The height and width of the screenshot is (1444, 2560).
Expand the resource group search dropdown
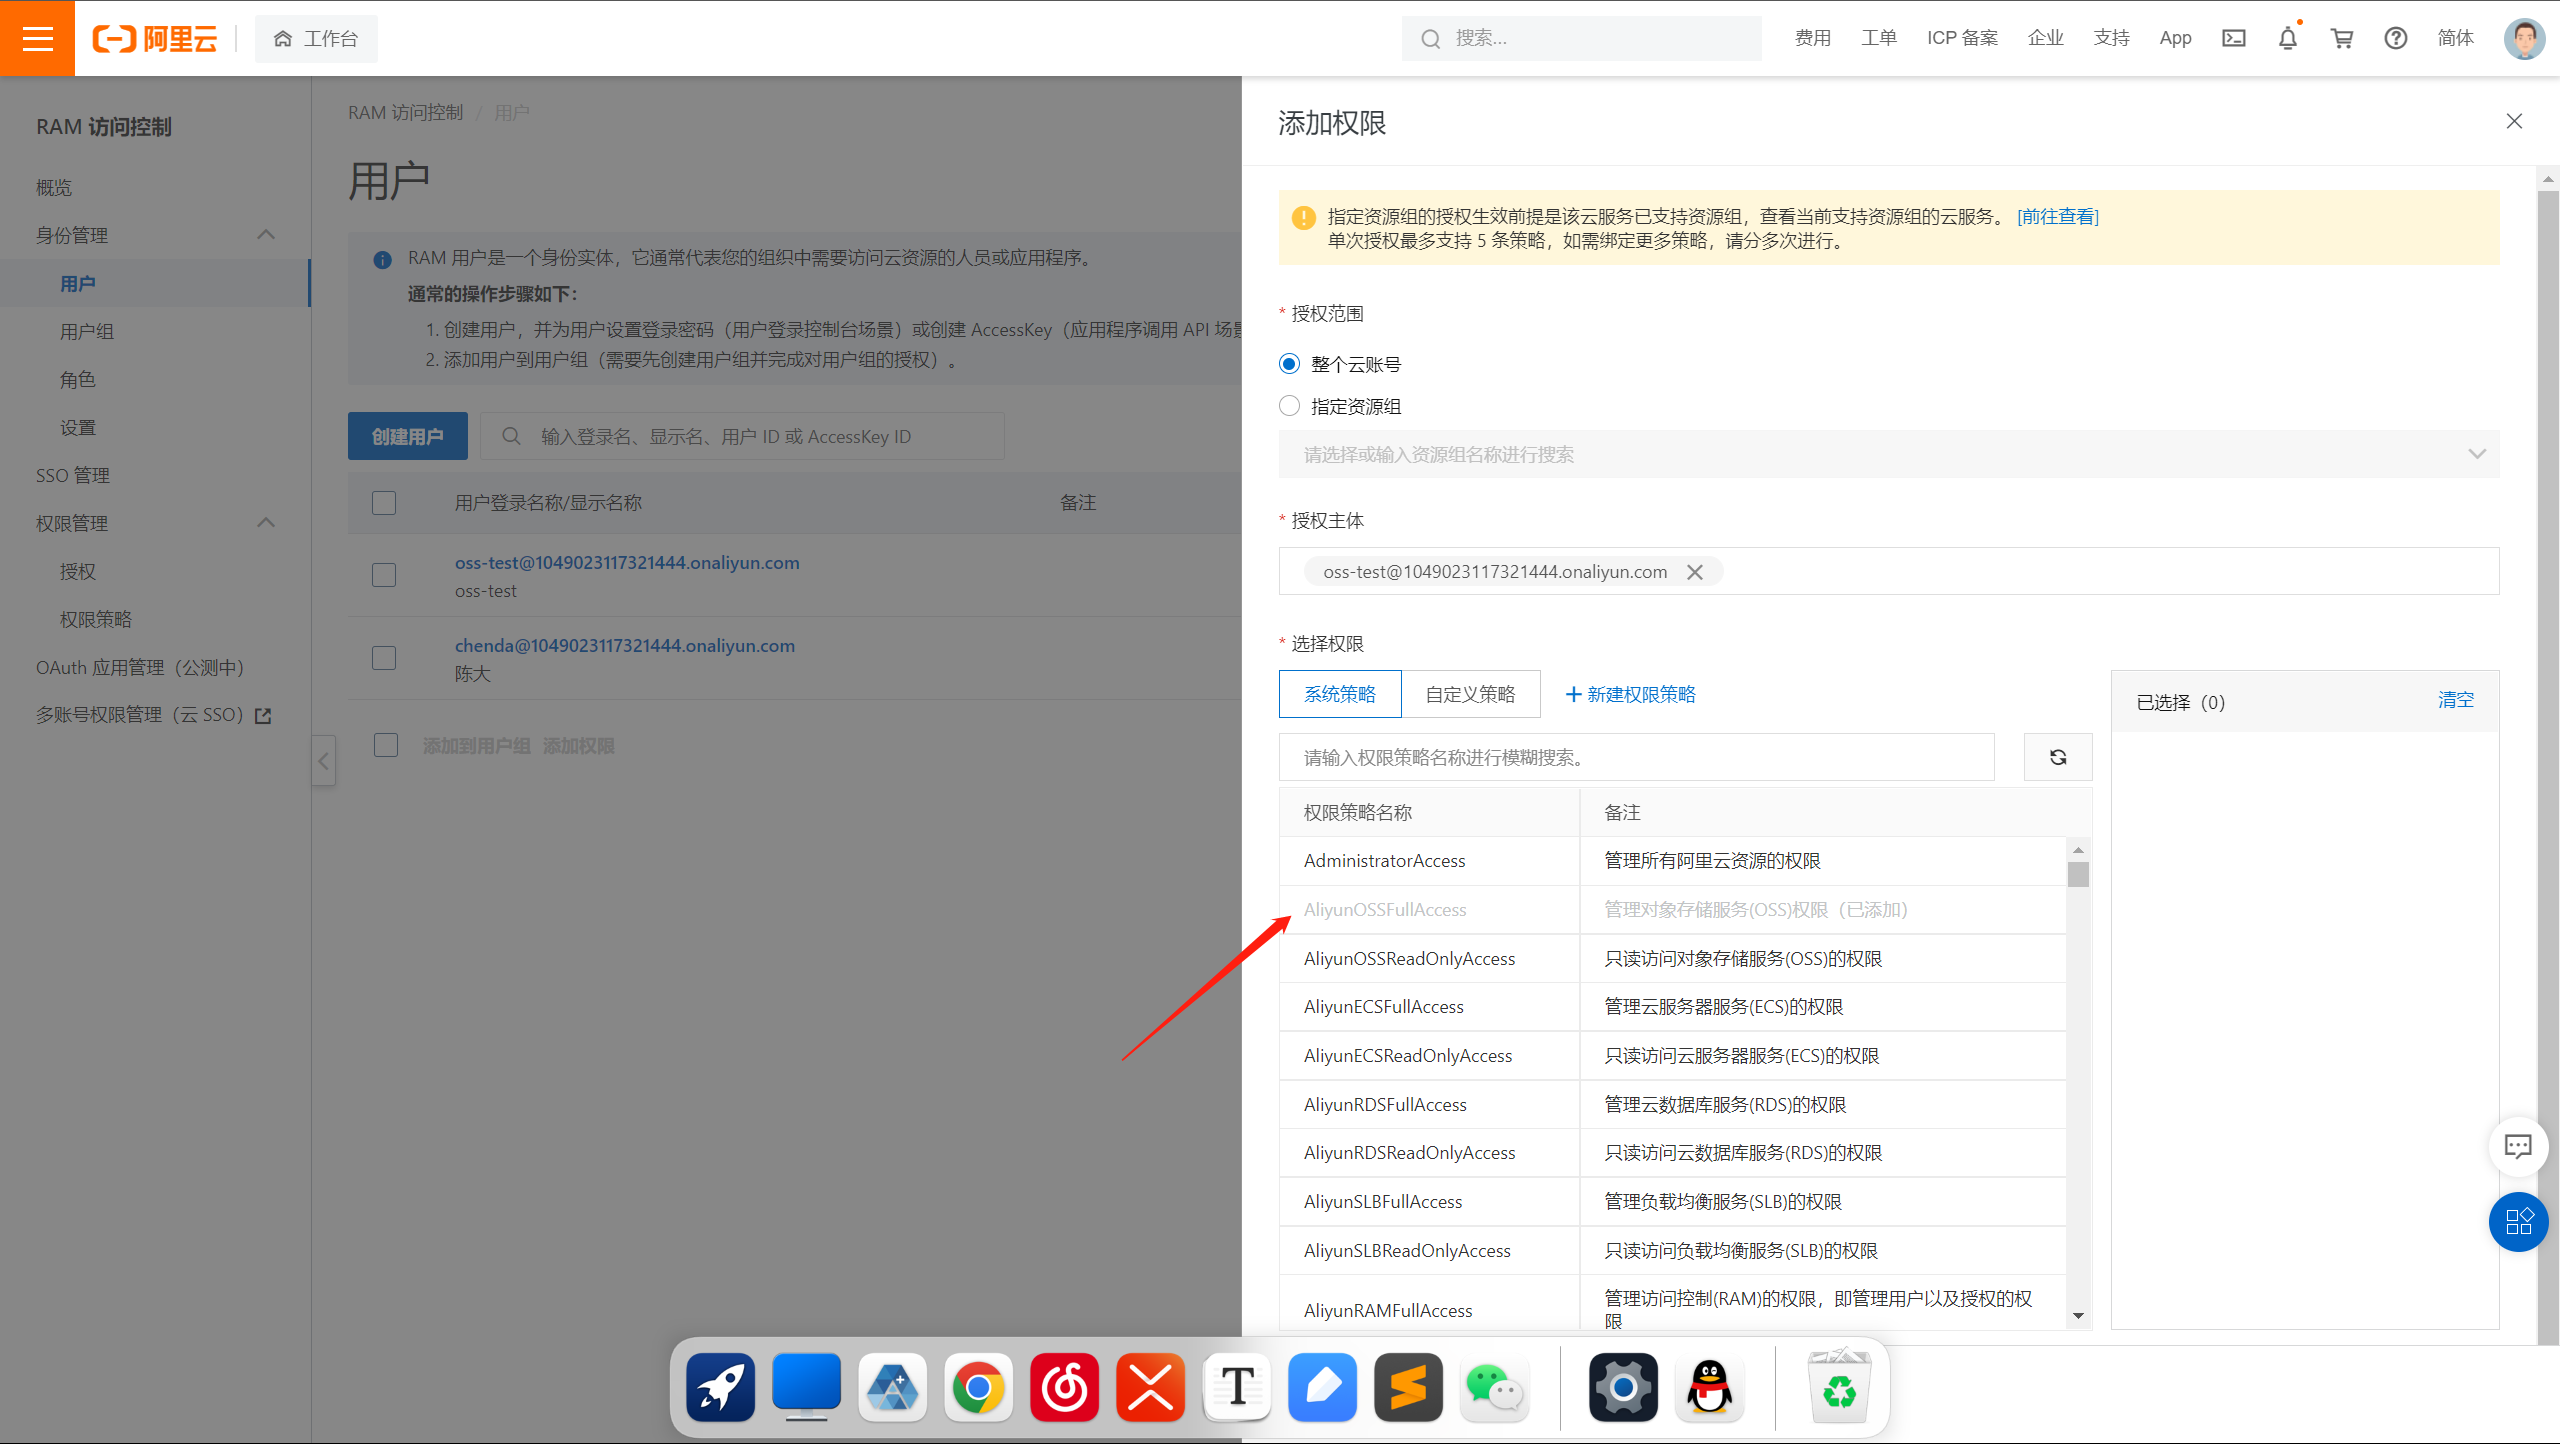click(2476, 454)
